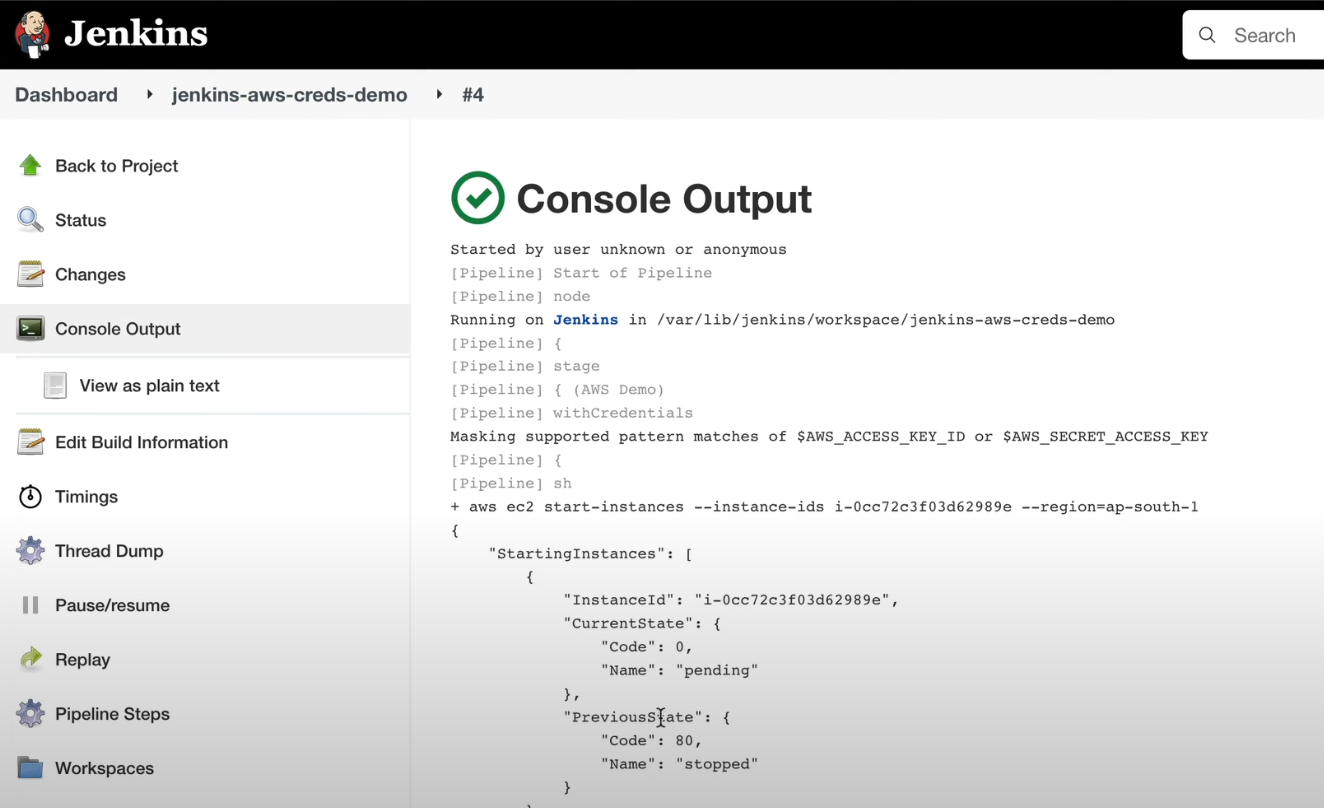
Task: Open the Status page
Action: [x=81, y=220]
